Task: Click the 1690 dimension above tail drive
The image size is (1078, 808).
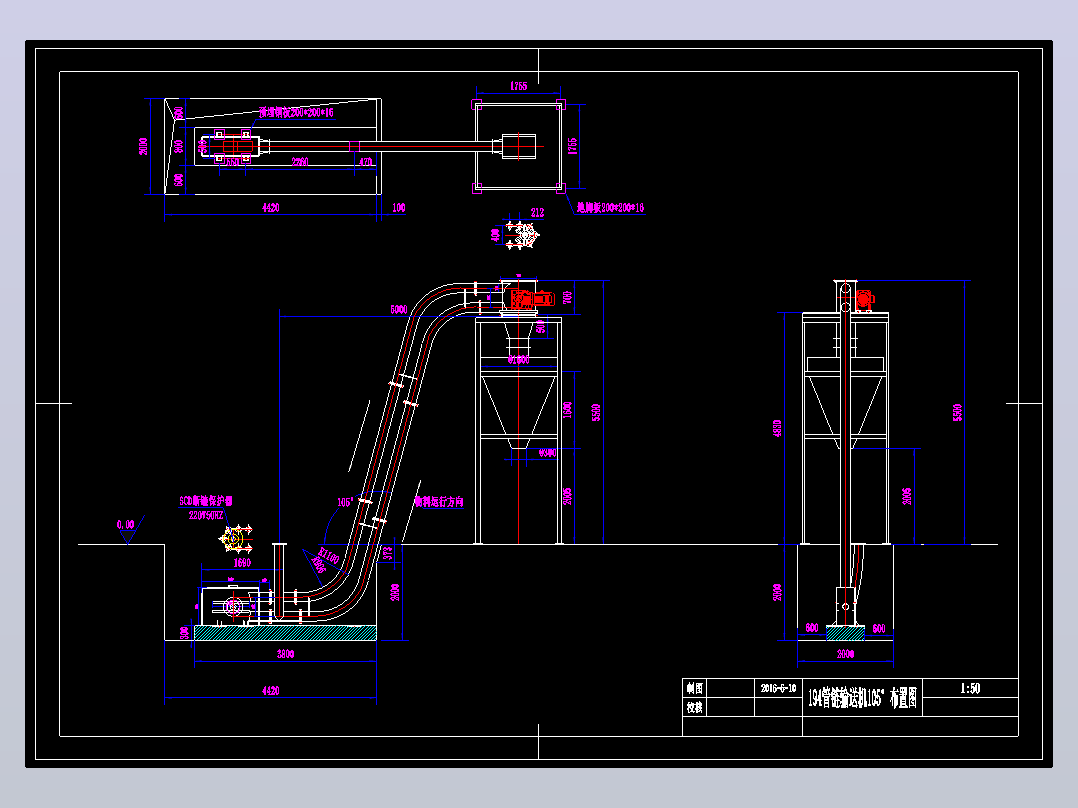Action: coord(242,563)
